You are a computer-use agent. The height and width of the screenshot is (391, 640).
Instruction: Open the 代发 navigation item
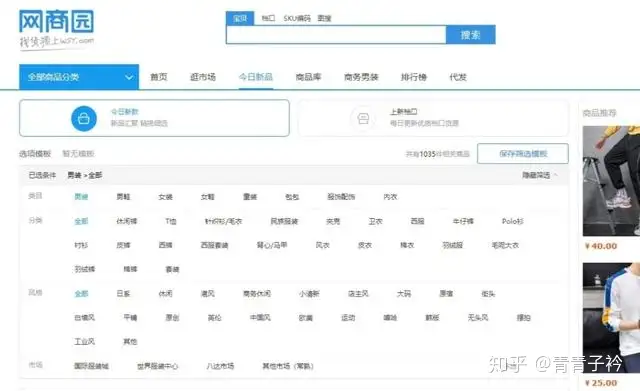458,77
